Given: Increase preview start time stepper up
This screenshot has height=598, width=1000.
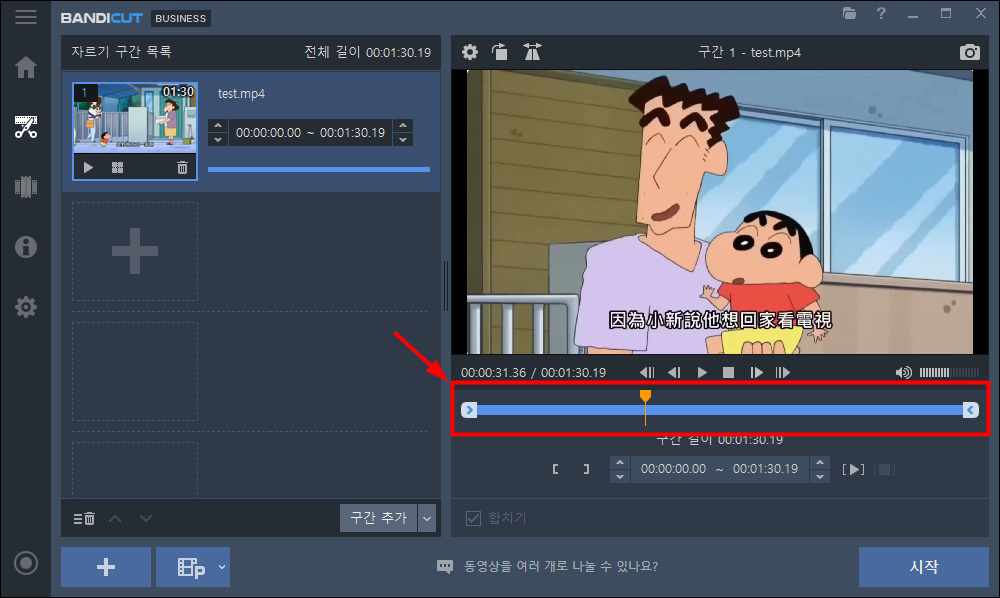Looking at the screenshot, I should tap(620, 463).
